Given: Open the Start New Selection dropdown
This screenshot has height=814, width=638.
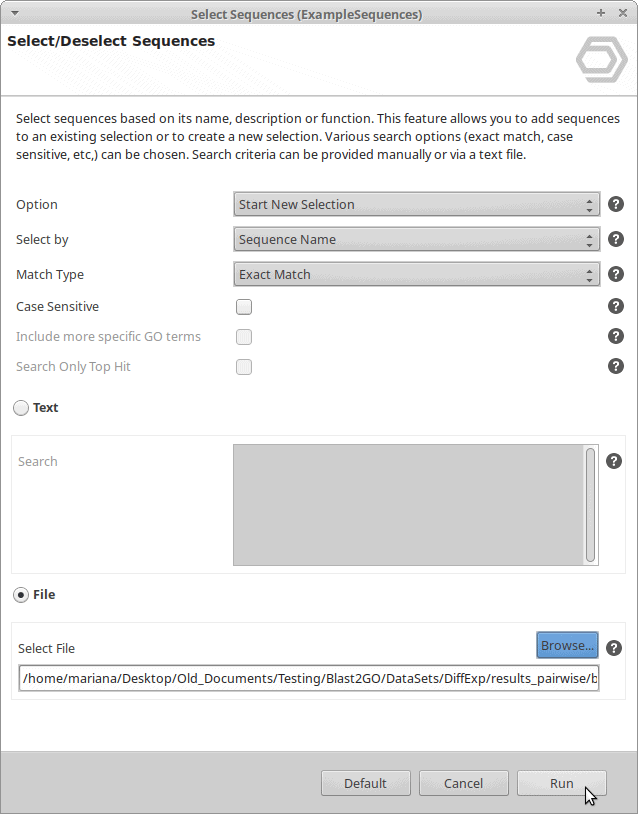Looking at the screenshot, I should tap(416, 204).
